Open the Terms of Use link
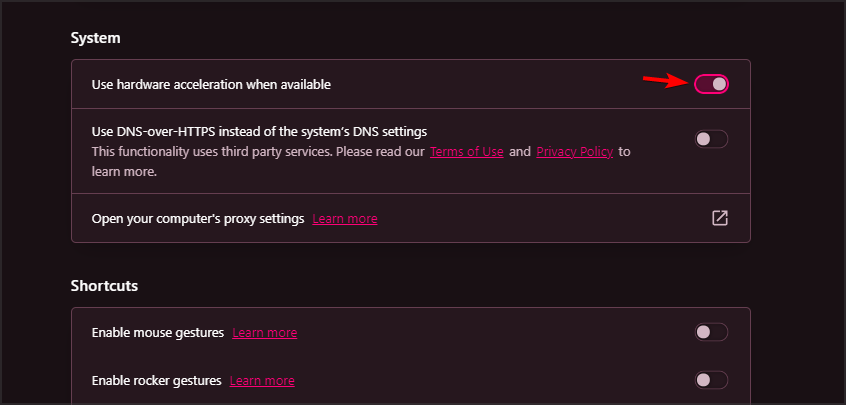Image resolution: width=846 pixels, height=405 pixels. click(466, 152)
